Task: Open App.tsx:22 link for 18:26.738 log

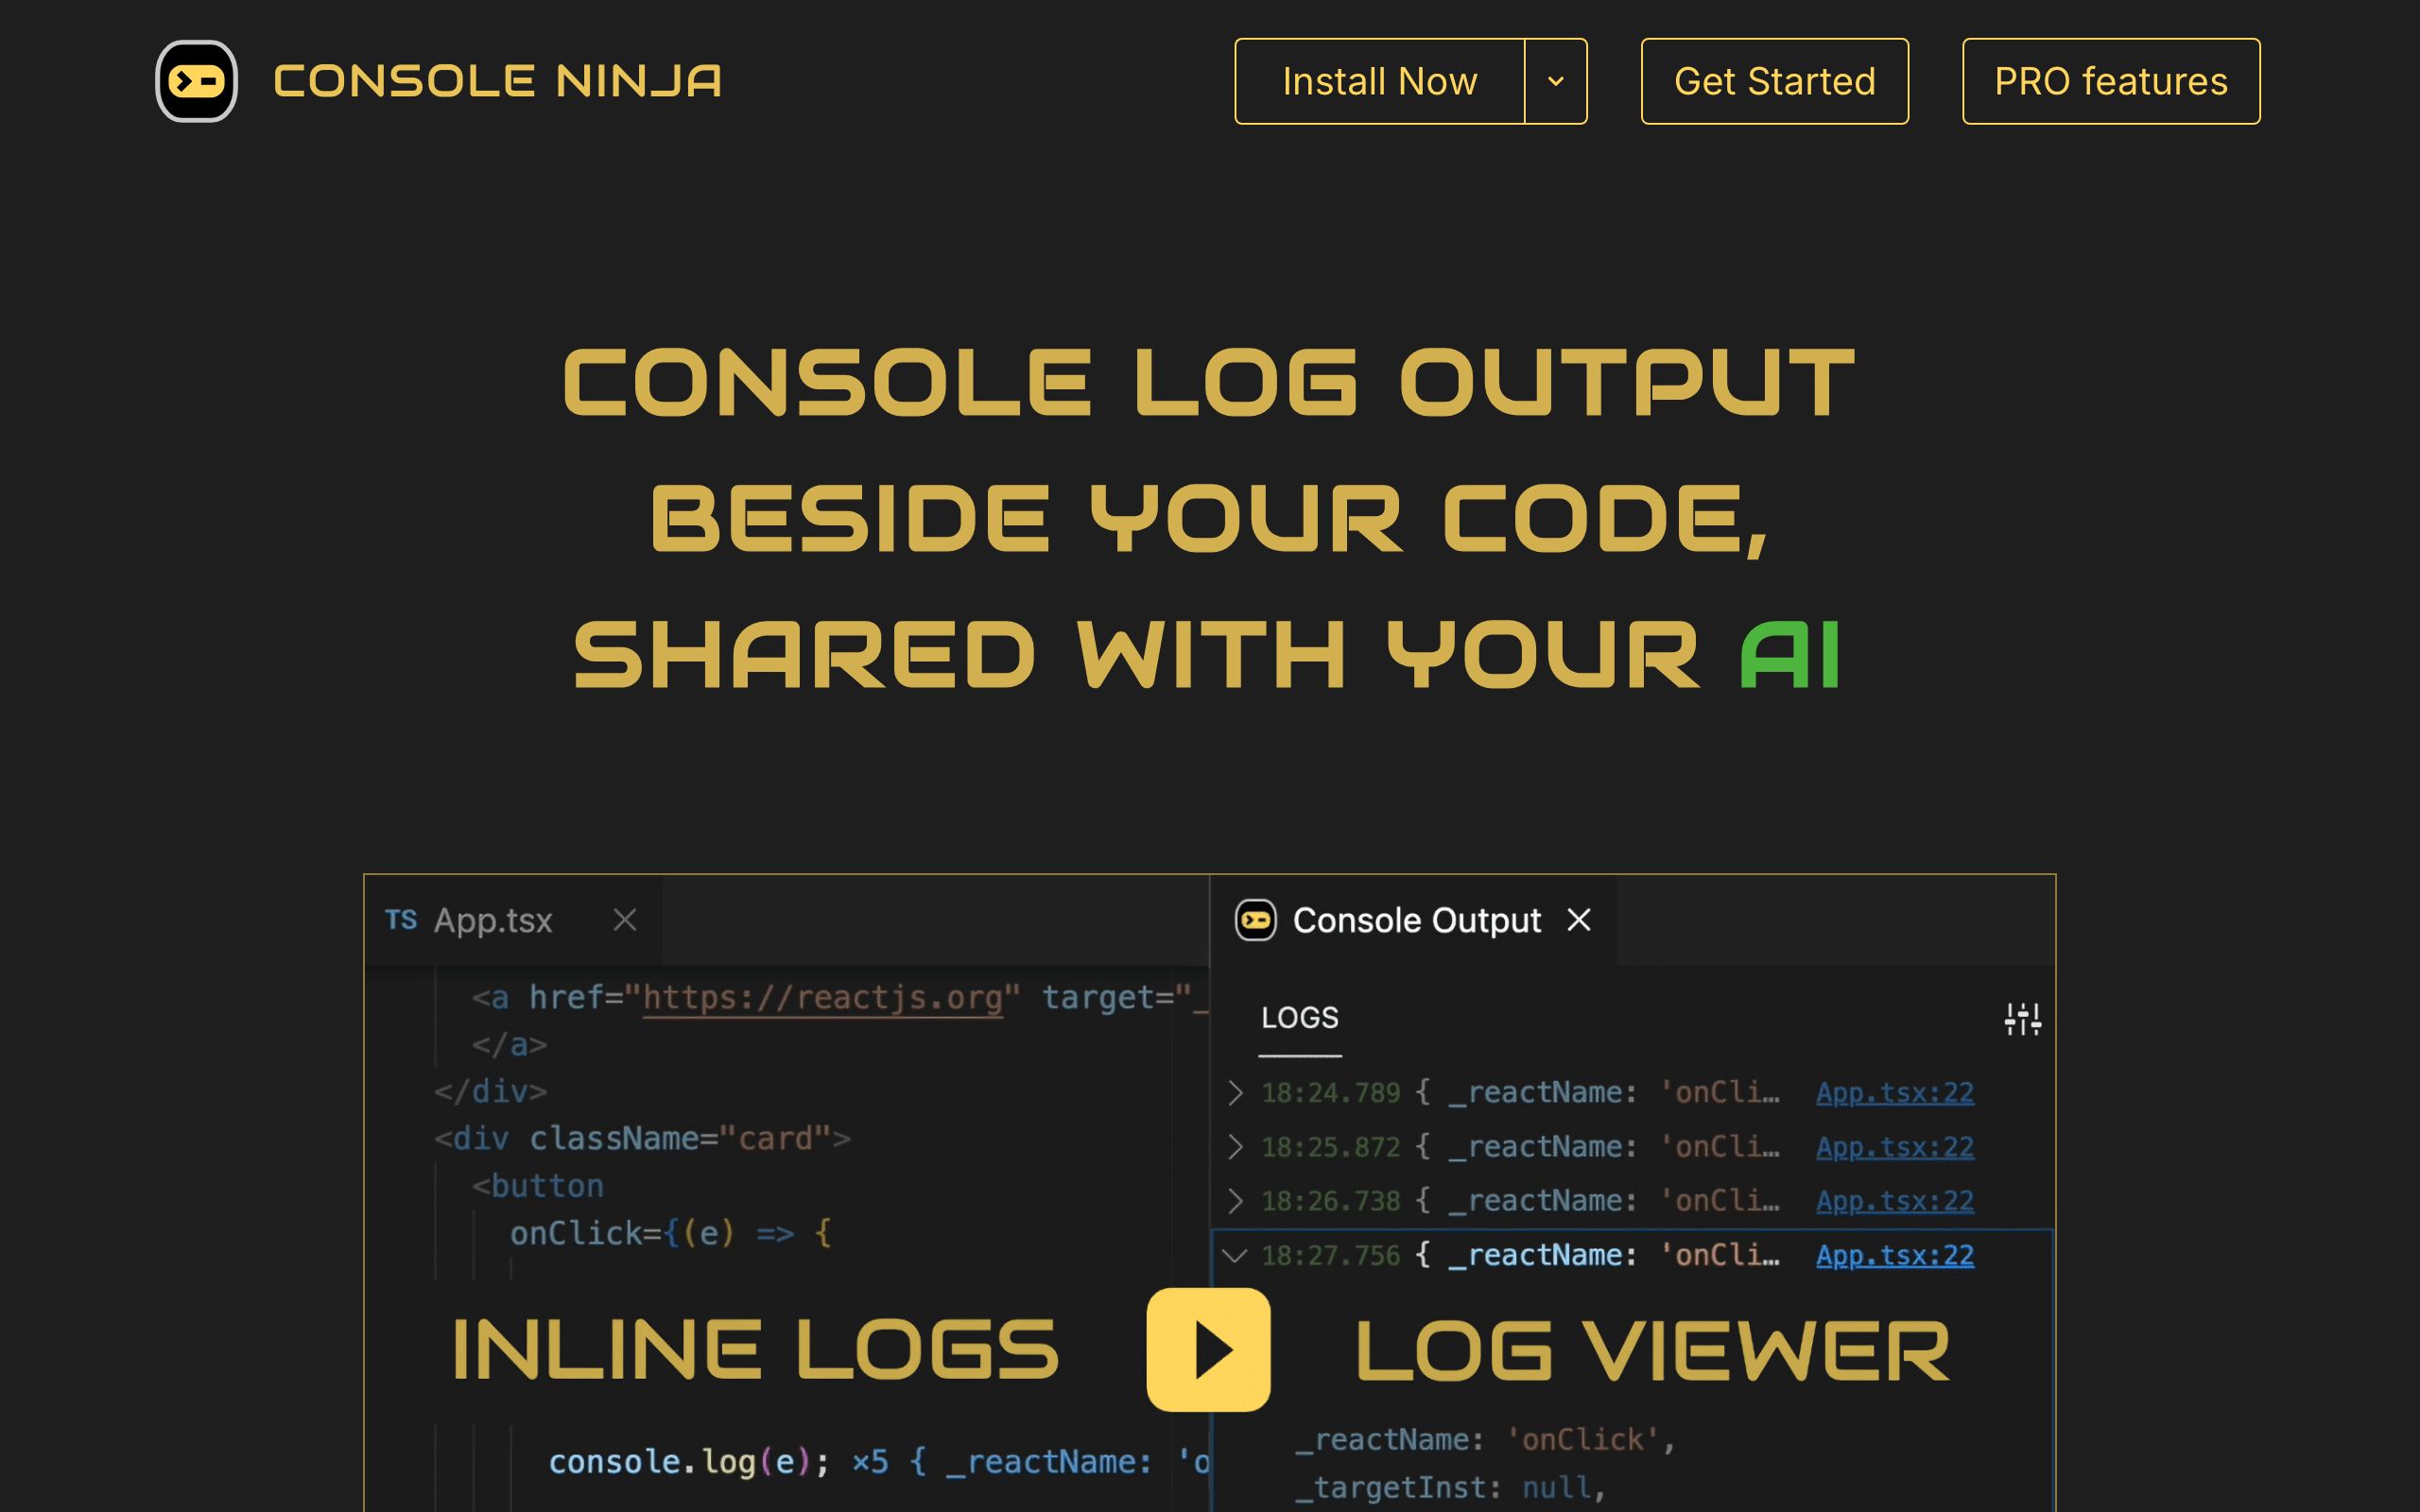Action: [1895, 1201]
